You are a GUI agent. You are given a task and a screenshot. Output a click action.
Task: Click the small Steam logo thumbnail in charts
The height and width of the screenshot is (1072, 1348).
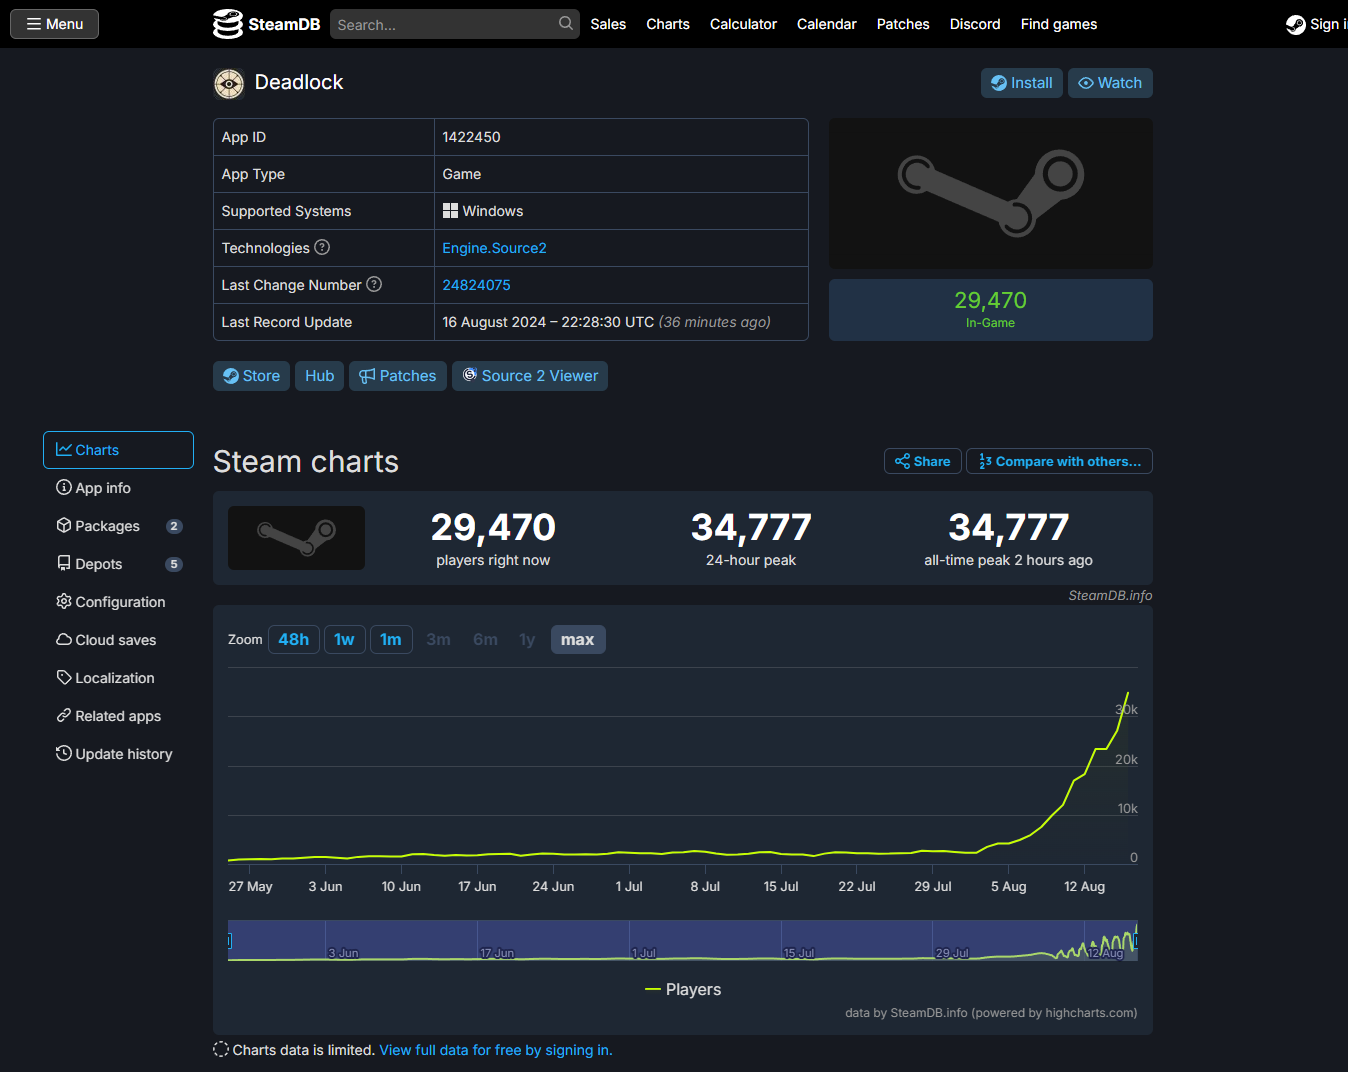(x=296, y=538)
